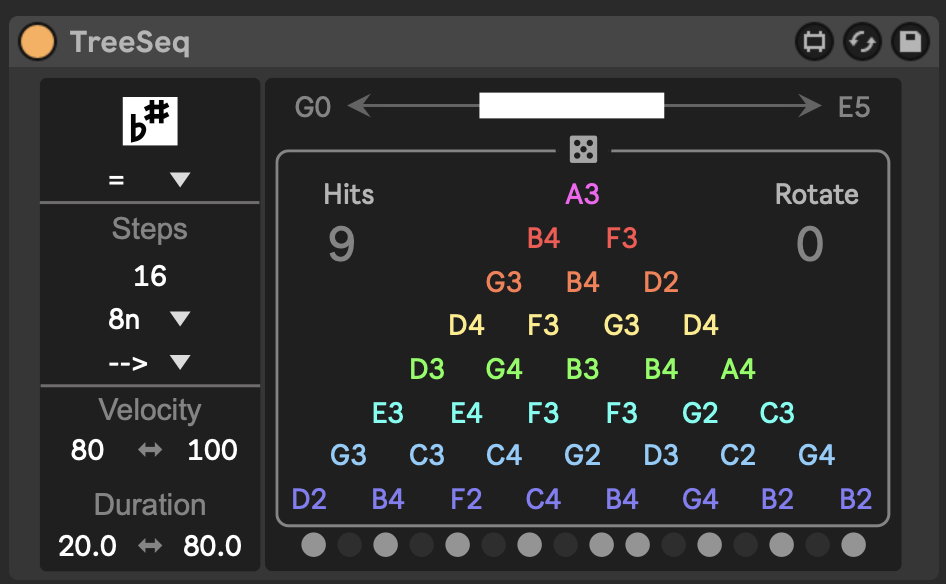
Task: Open the equals sign scale dropdown
Action: coord(149,180)
